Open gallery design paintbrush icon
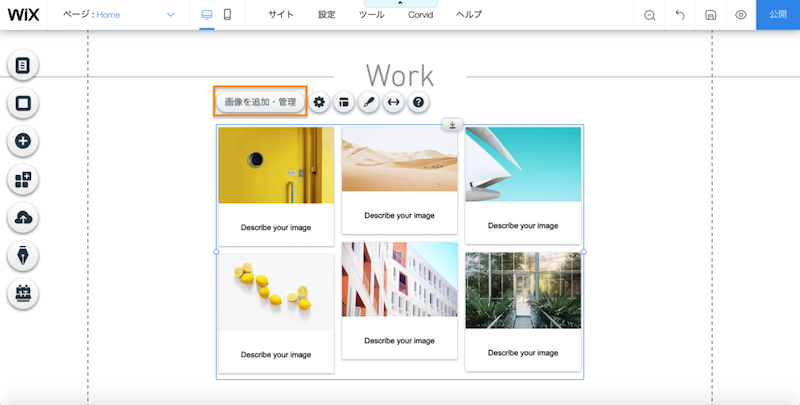800x405 pixels. click(369, 103)
